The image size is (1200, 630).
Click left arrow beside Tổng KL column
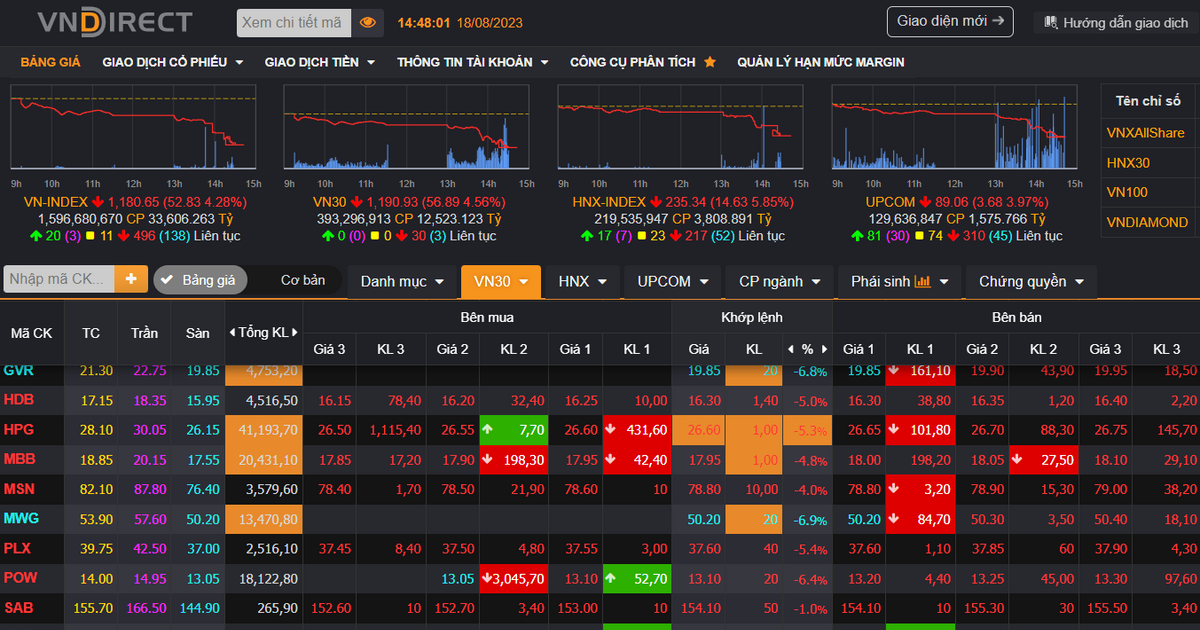[232, 332]
